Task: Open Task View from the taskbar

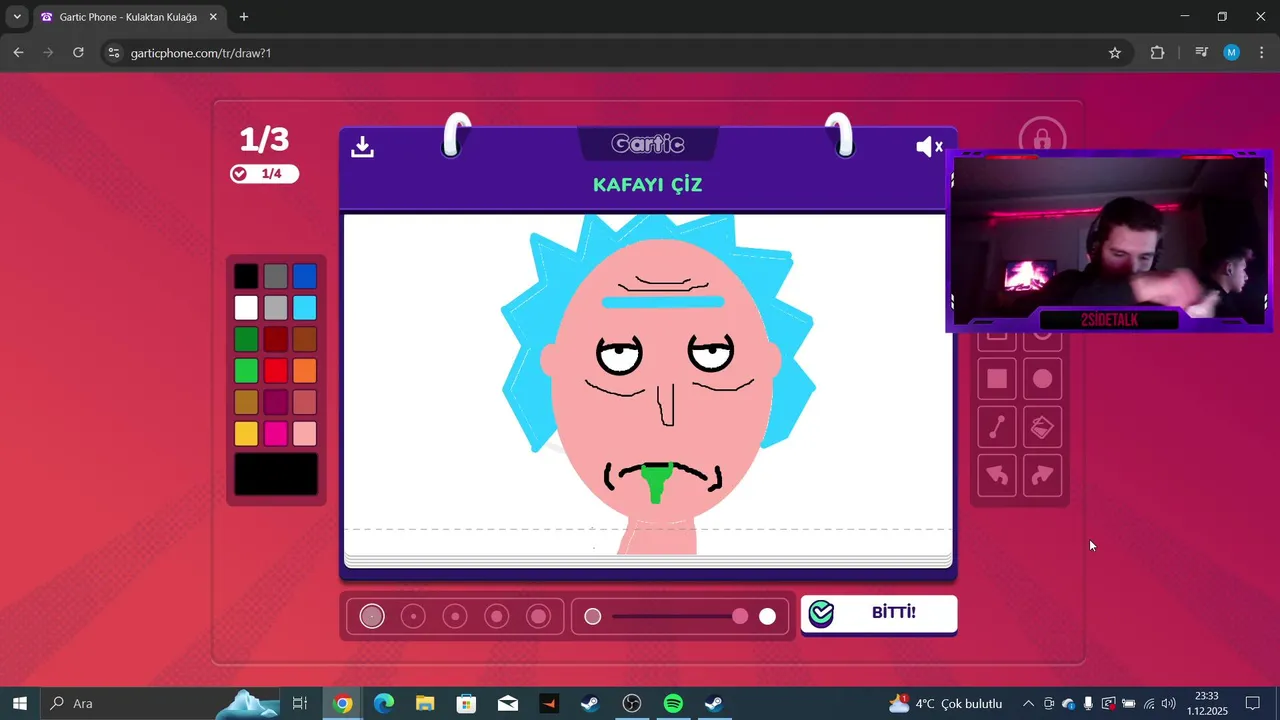Action: [300, 704]
